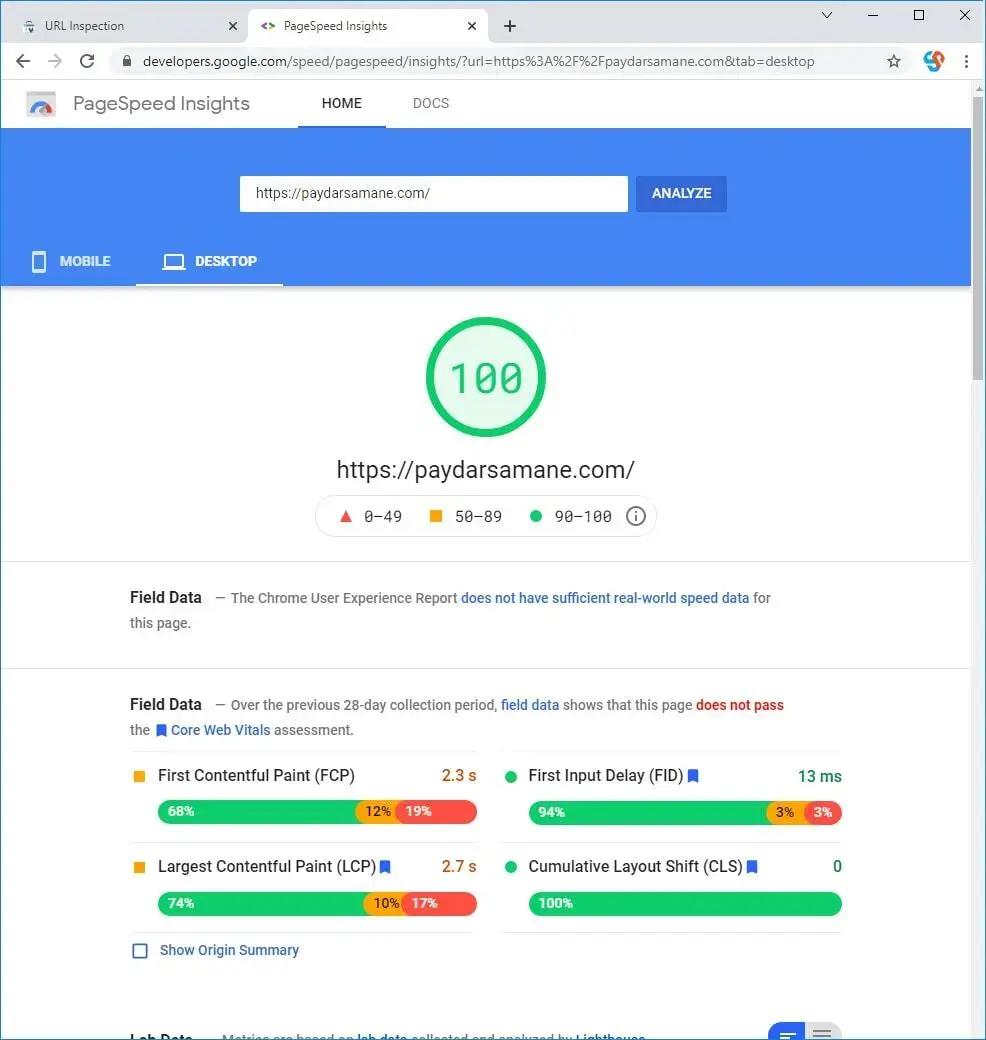The height and width of the screenshot is (1040, 986).
Task: Open the HOME navigation tab
Action: [x=341, y=103]
